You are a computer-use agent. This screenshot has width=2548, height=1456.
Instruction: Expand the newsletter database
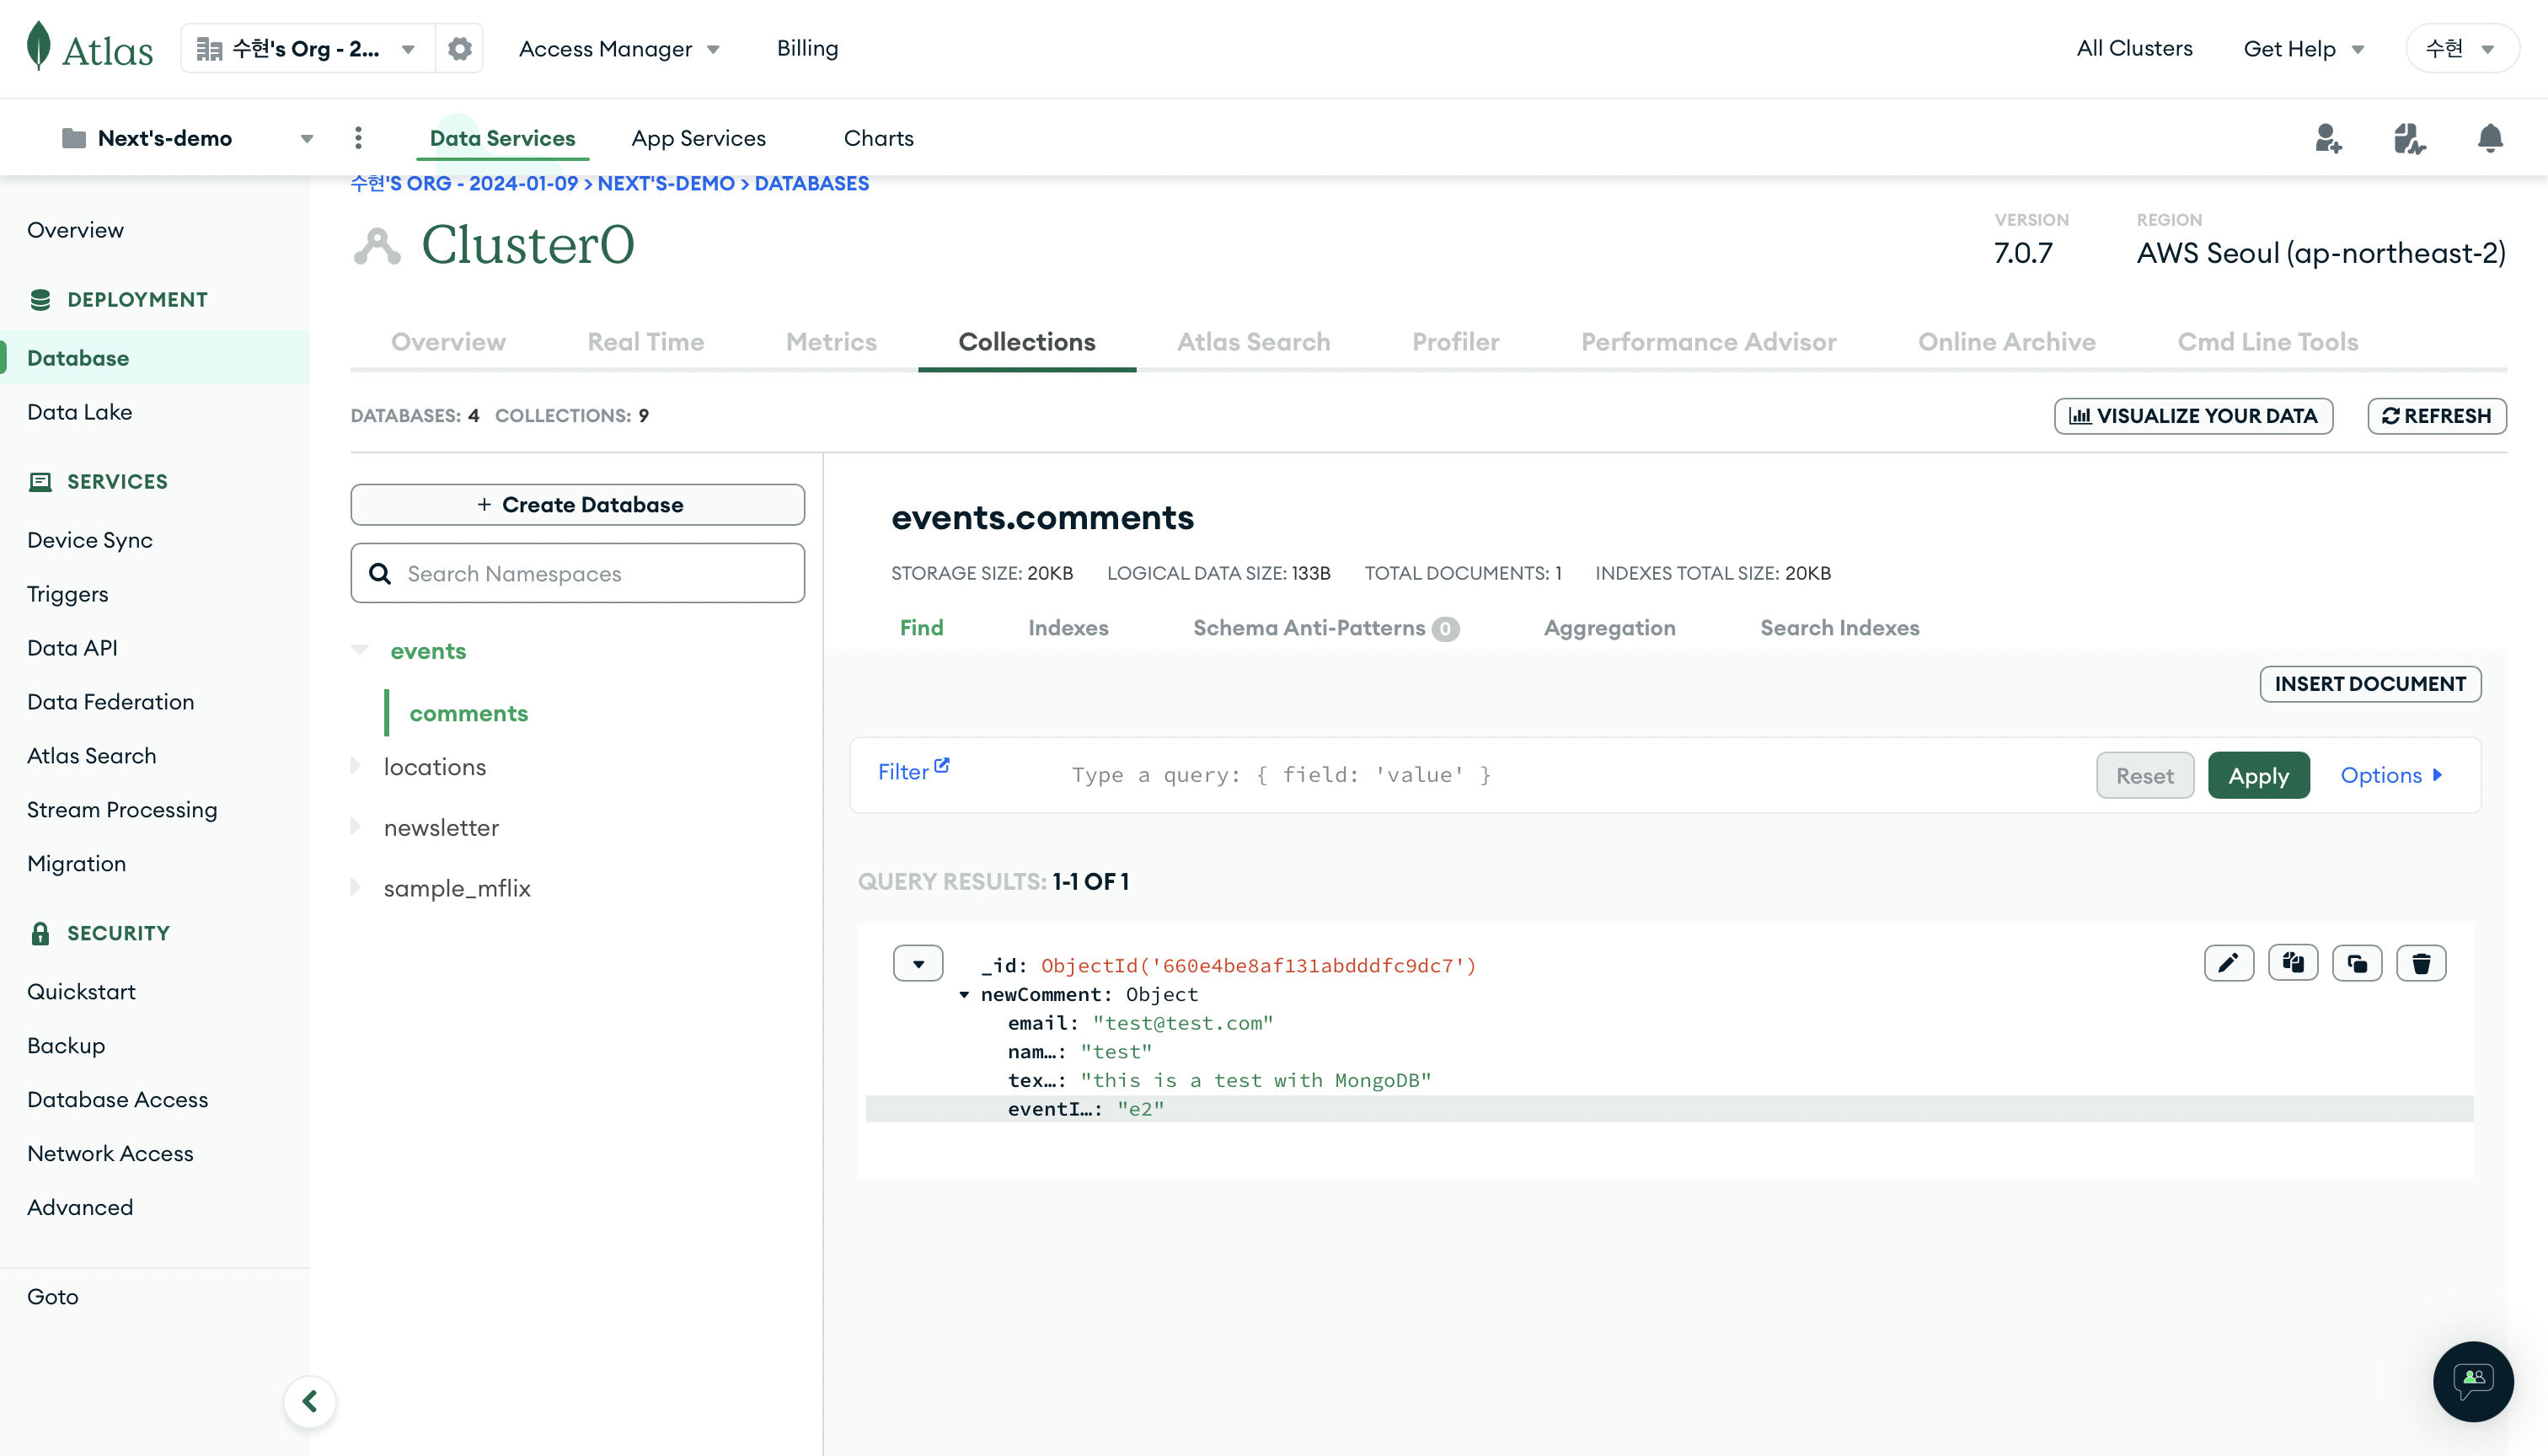point(355,827)
